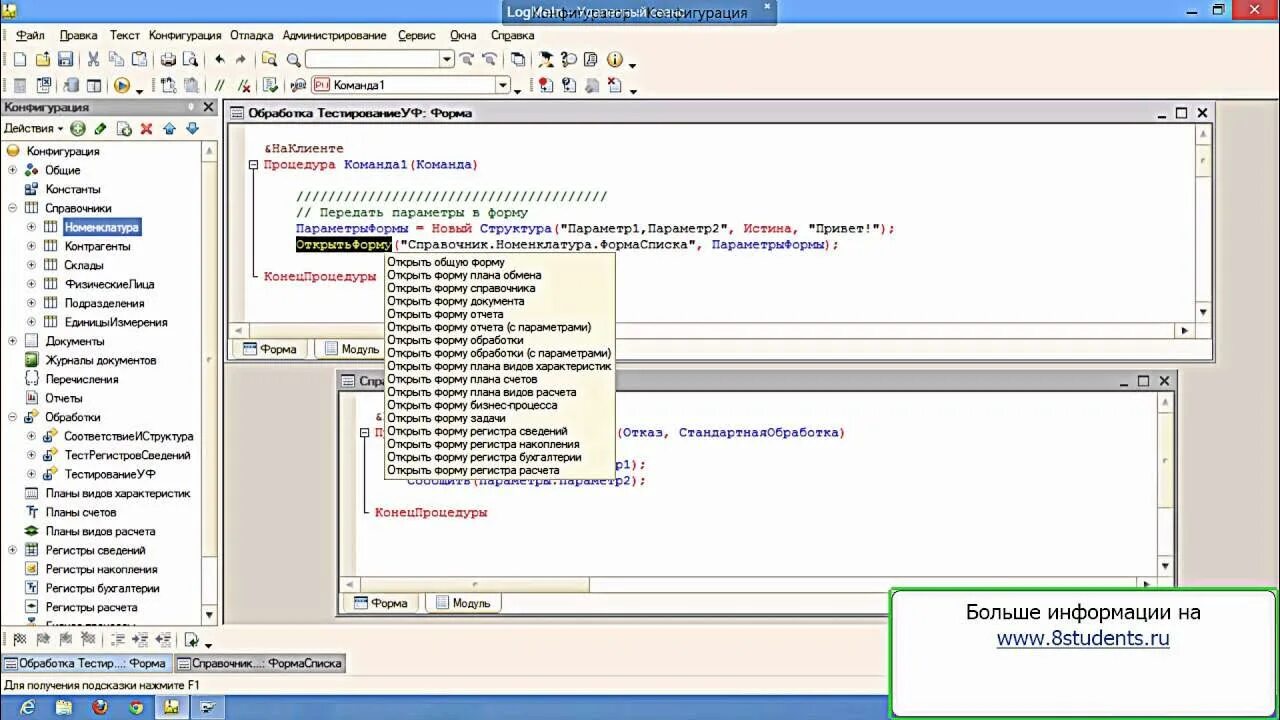
Task: Open the search field dropdown arrow
Action: pyautogui.click(x=447, y=60)
